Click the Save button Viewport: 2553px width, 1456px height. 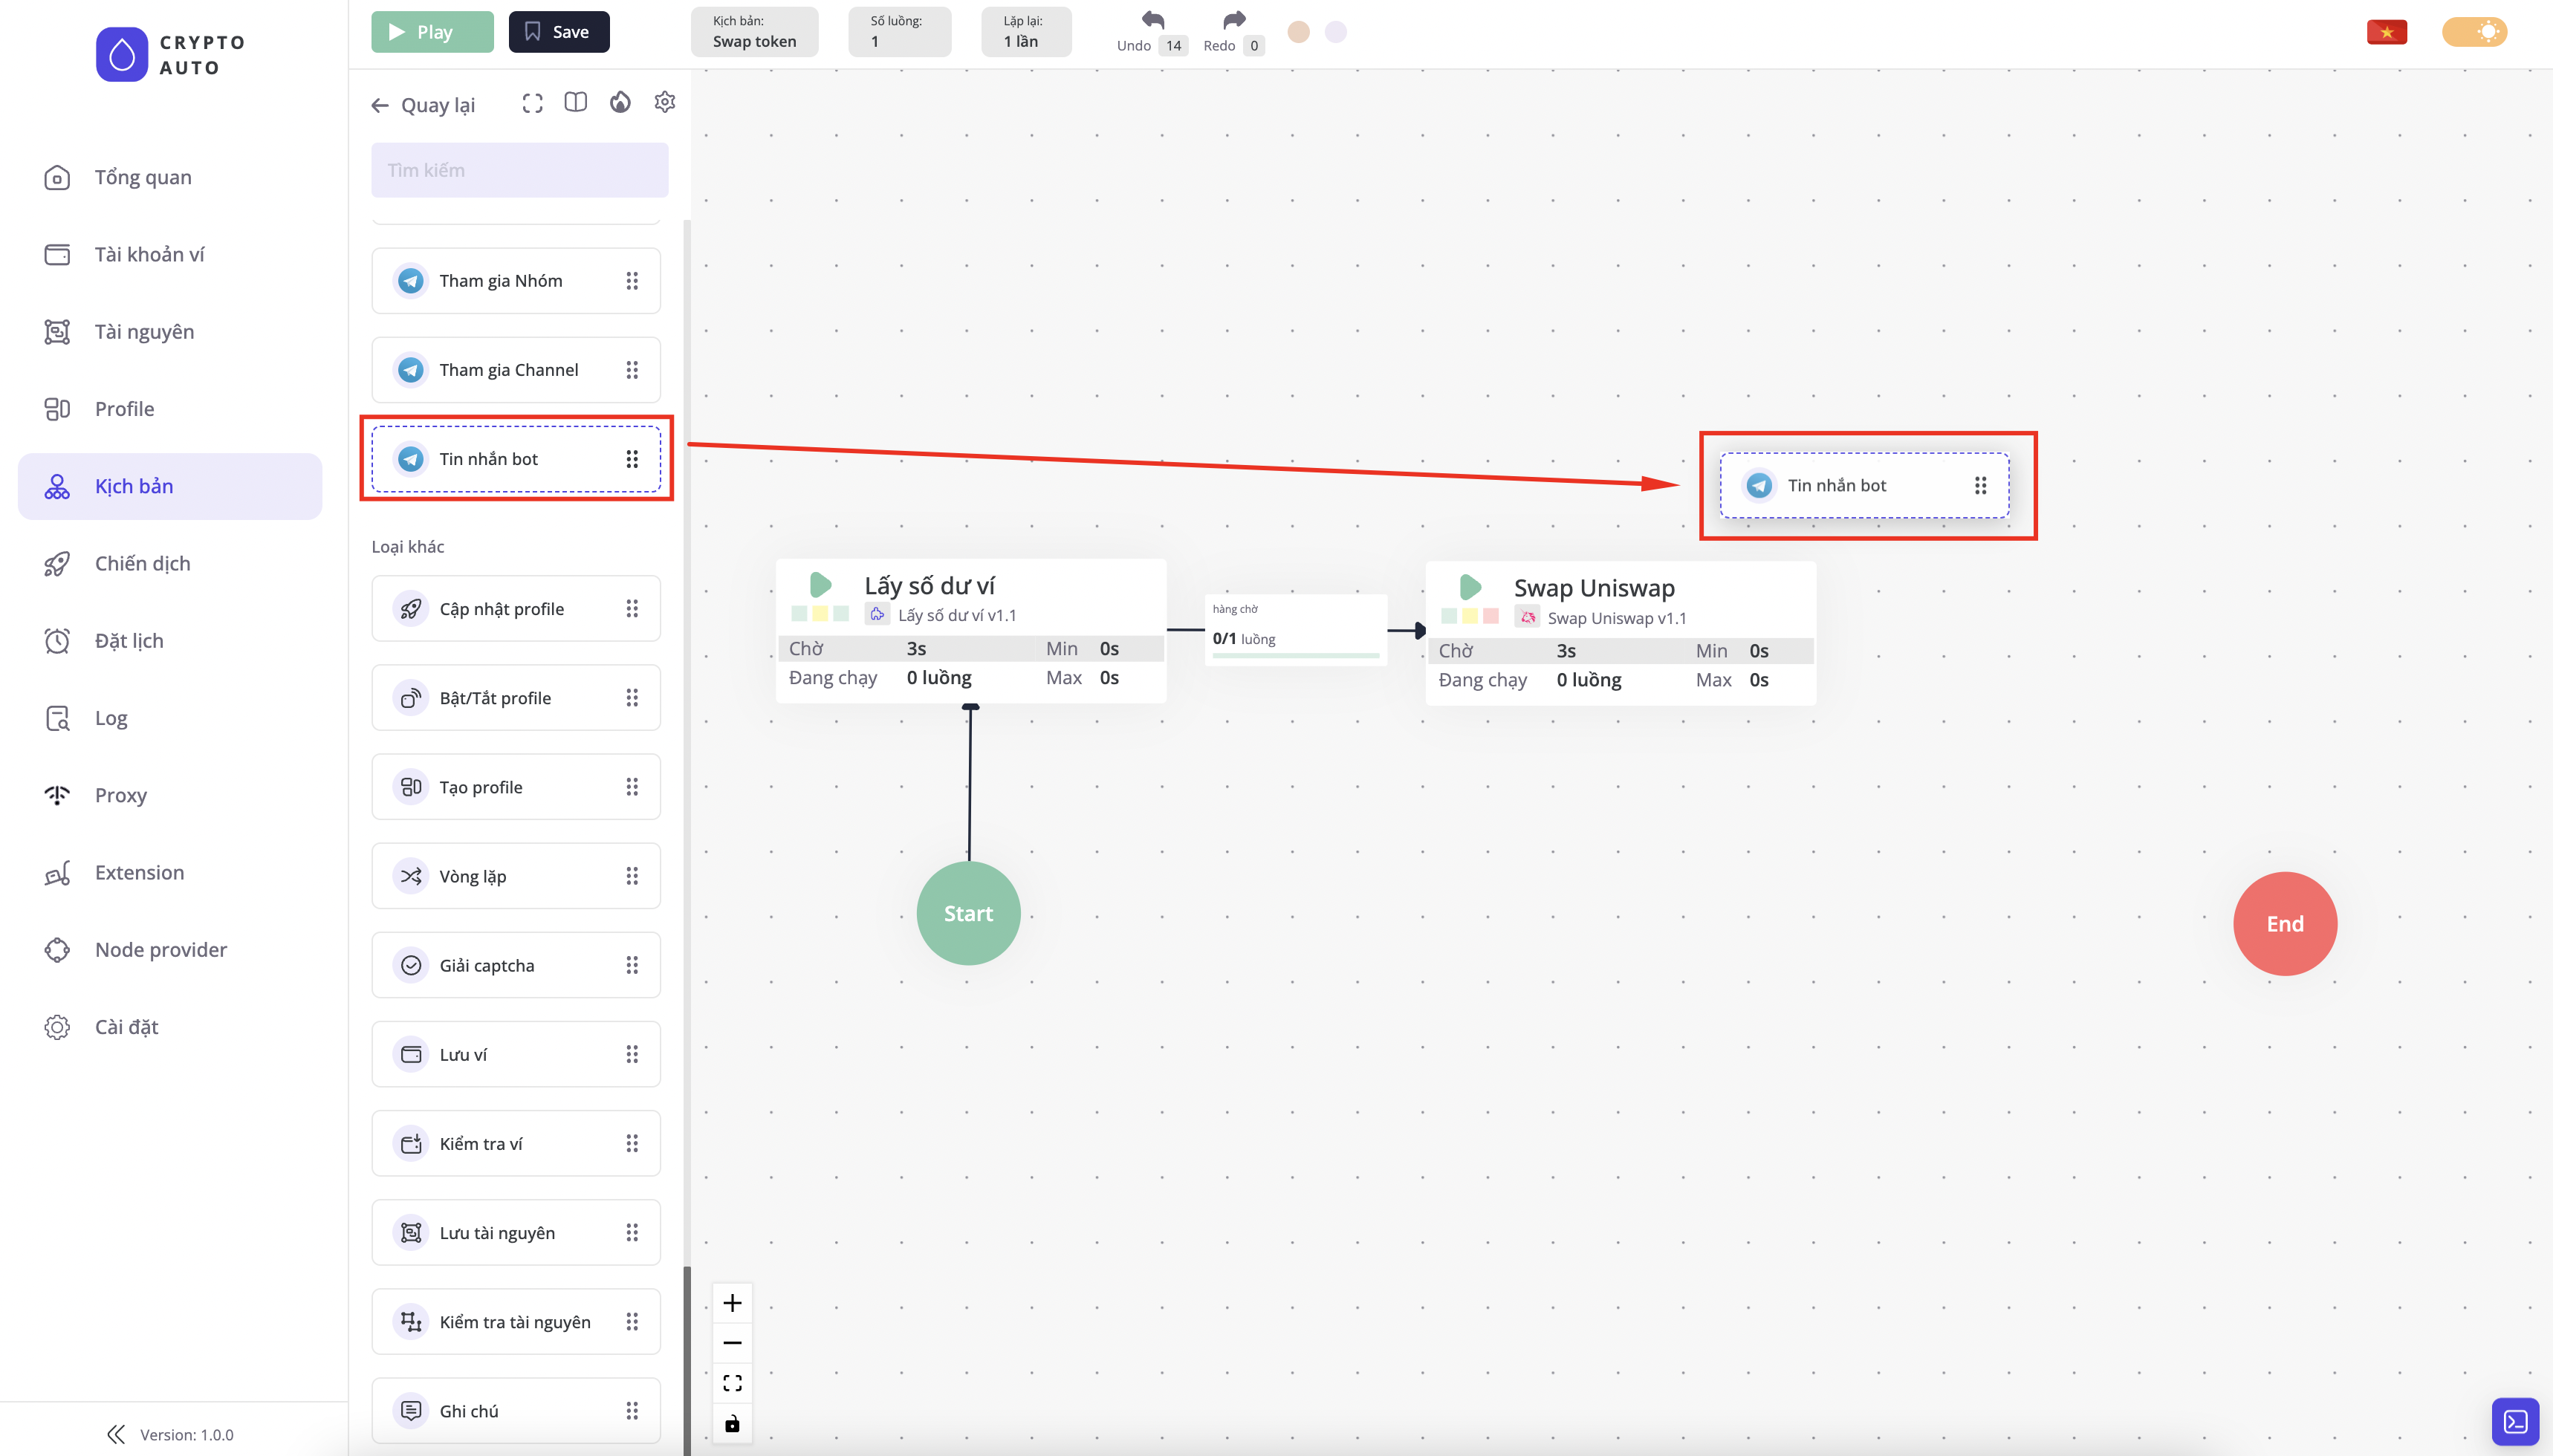pos(558,32)
